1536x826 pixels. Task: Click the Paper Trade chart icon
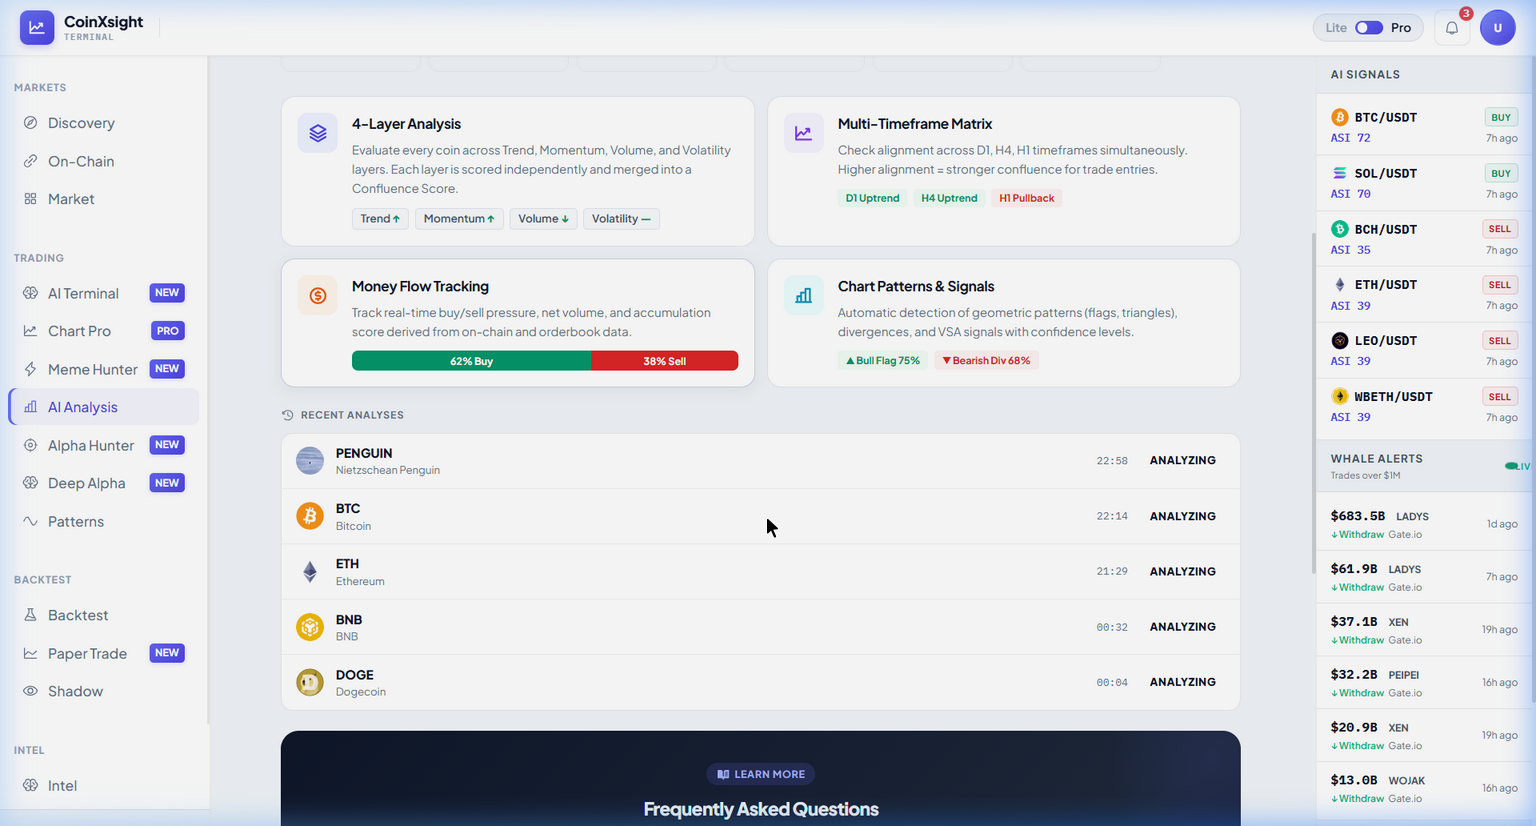(30, 653)
